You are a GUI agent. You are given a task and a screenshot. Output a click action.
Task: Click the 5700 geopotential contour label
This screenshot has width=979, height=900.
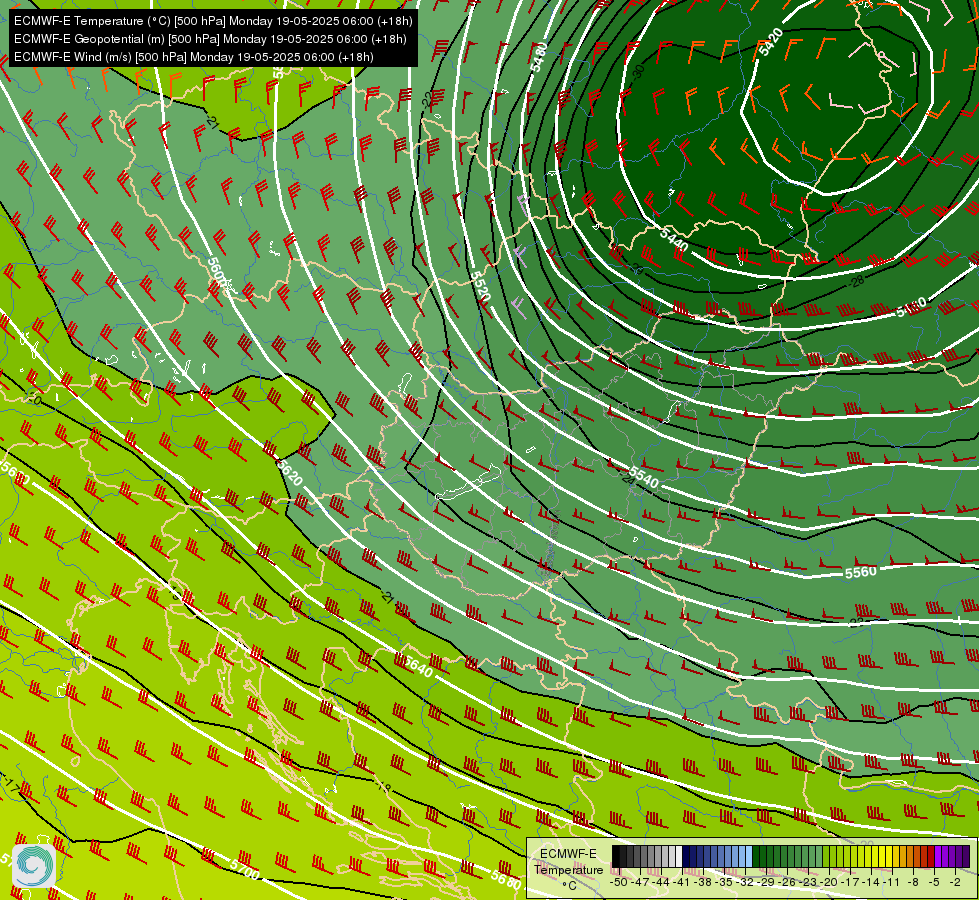coord(244,869)
